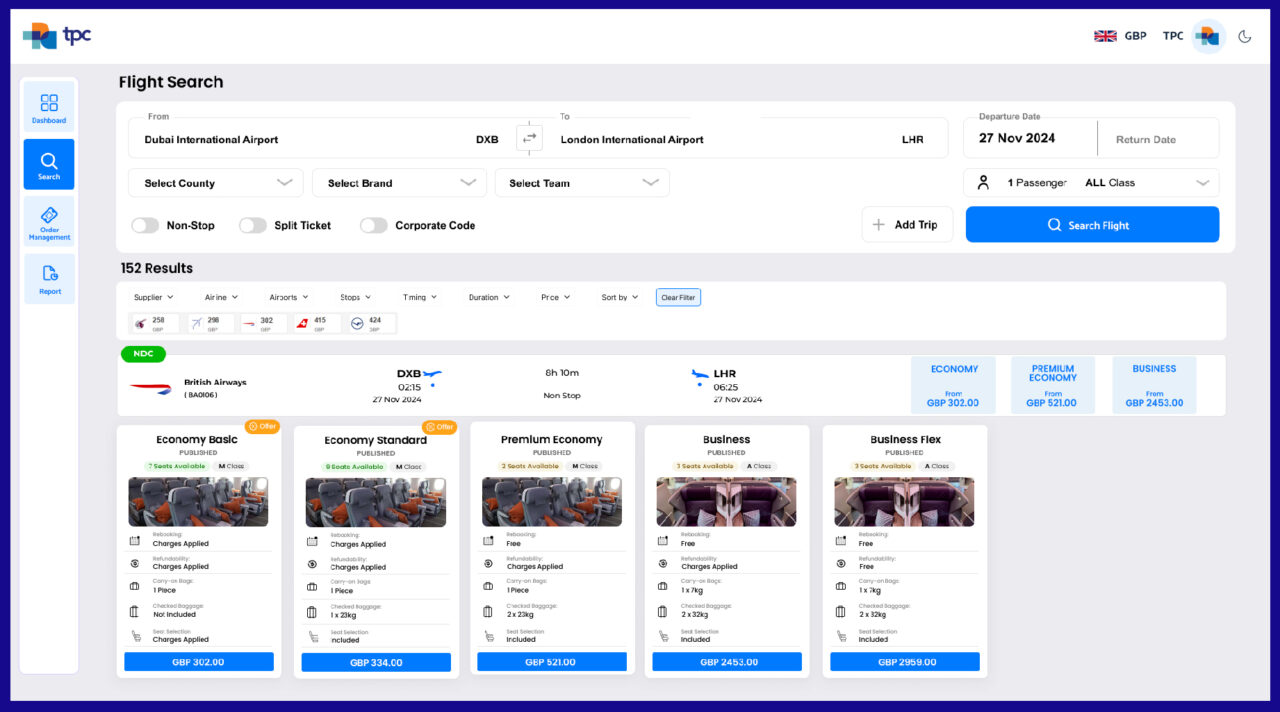Select the Search icon in the sidebar
Image resolution: width=1280 pixels, height=712 pixels.
[49, 163]
